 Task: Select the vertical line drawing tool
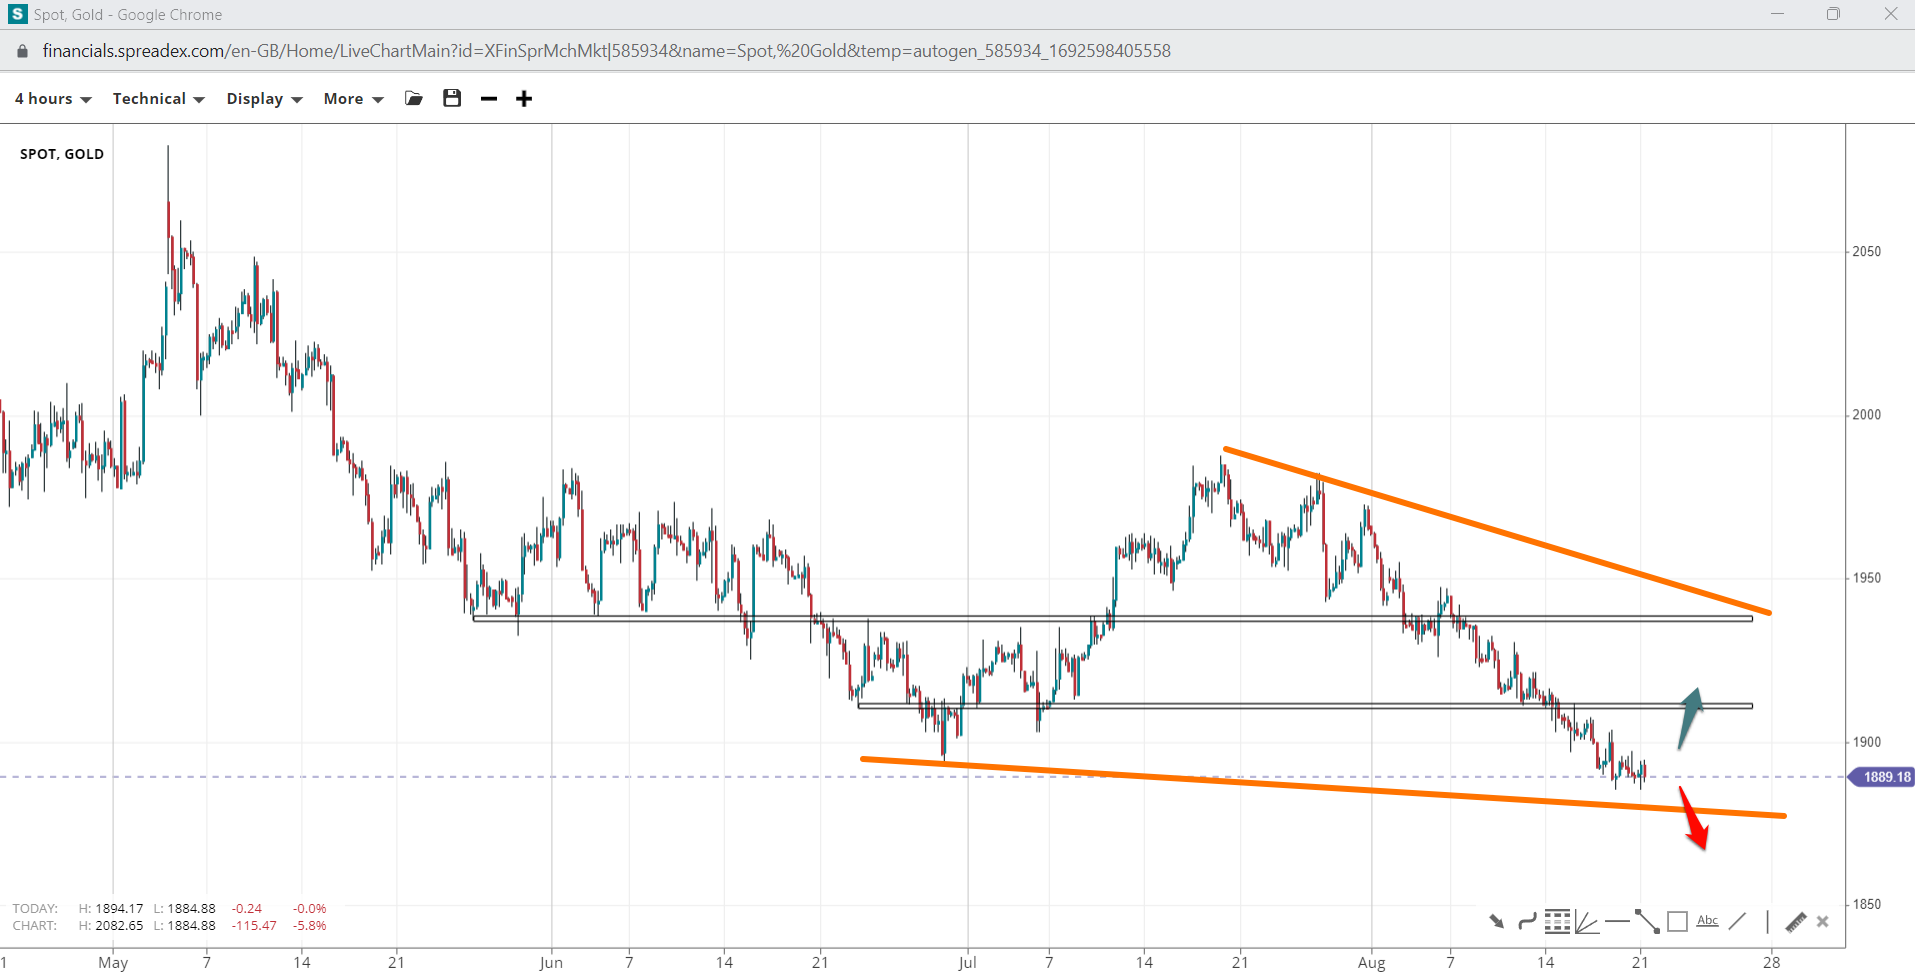[1767, 921]
